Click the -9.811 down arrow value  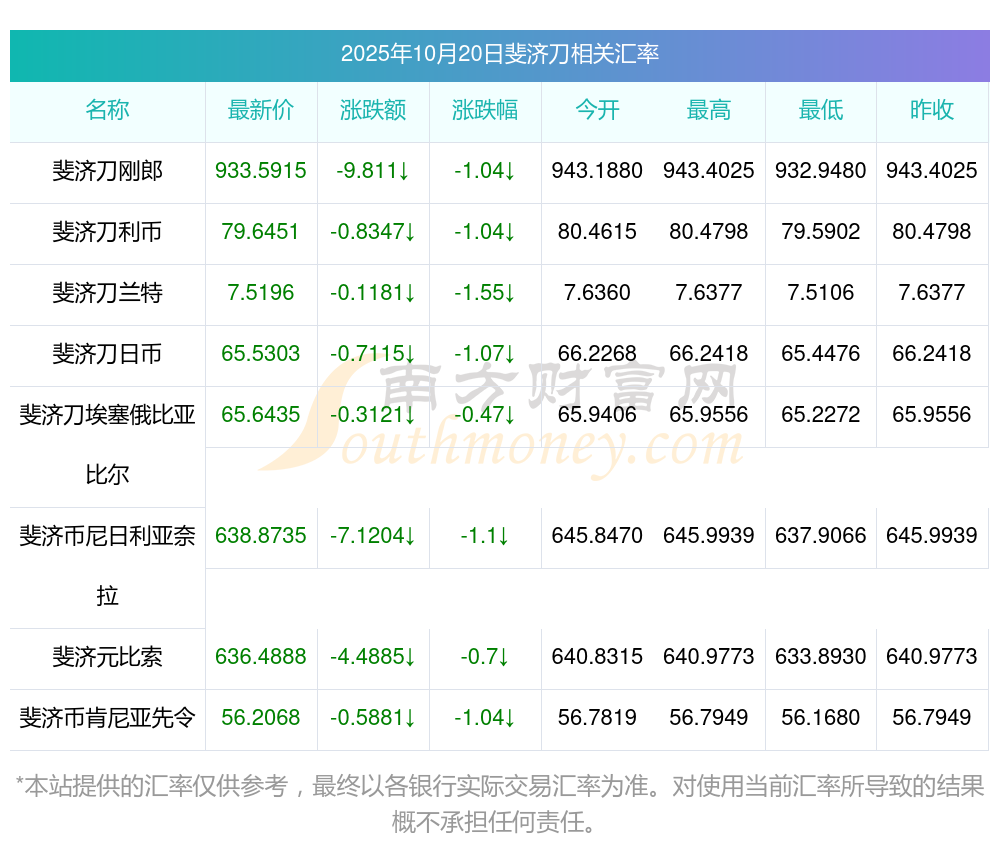point(373,171)
